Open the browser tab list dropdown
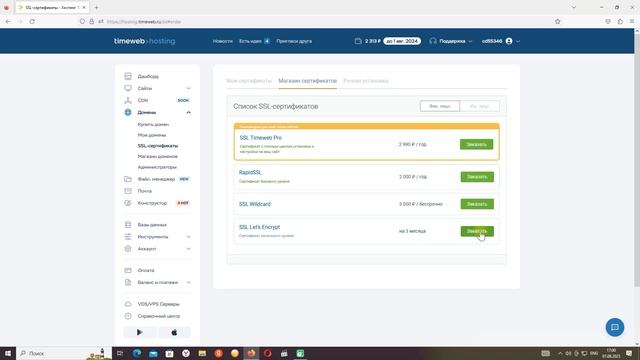Image resolution: width=640 pixels, height=360 pixels. click(573, 7)
